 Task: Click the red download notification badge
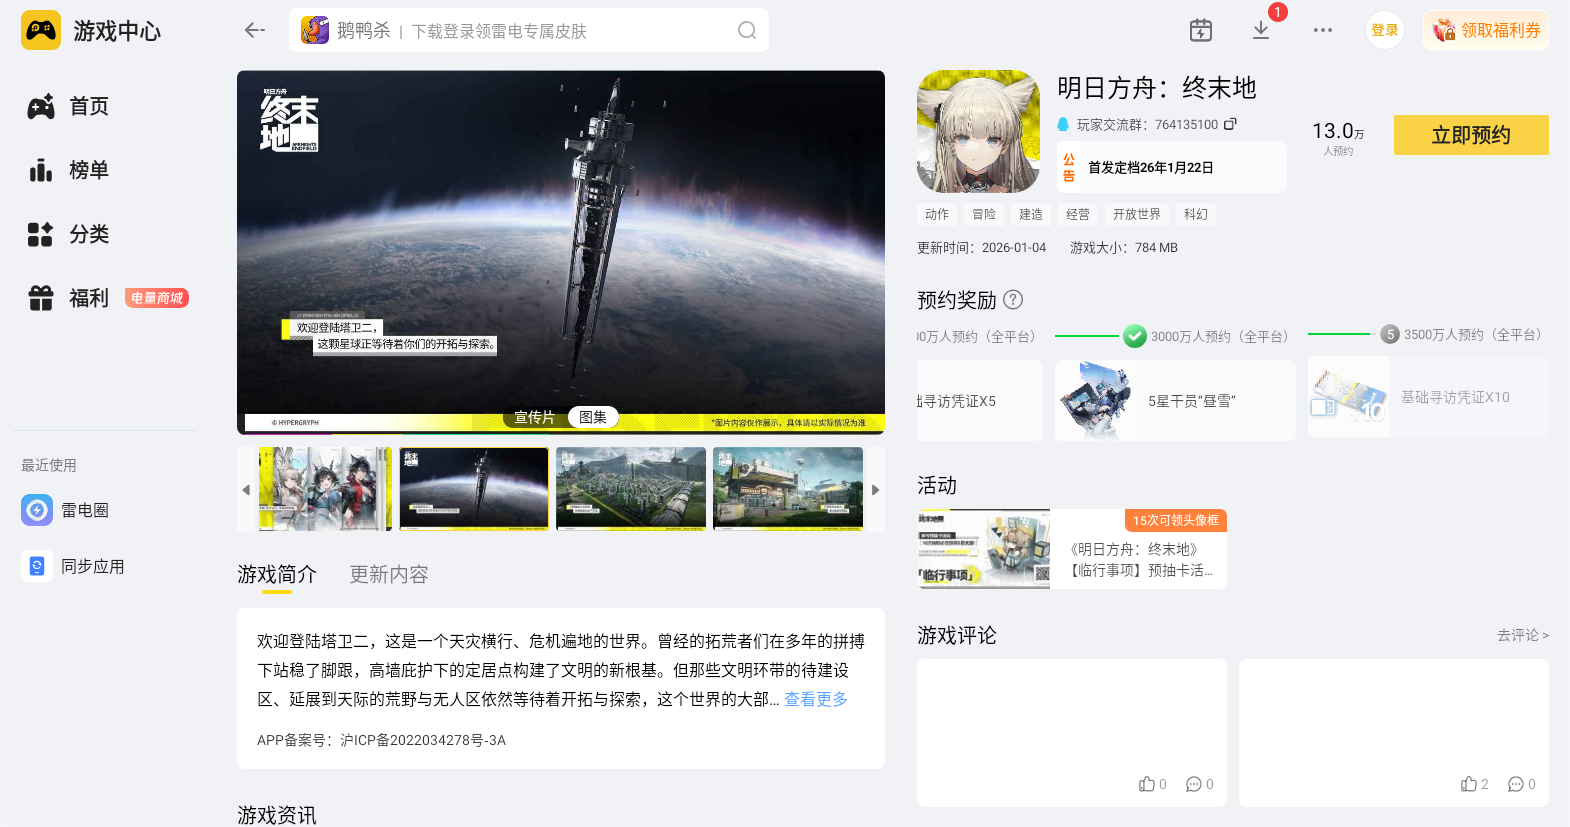1277,12
